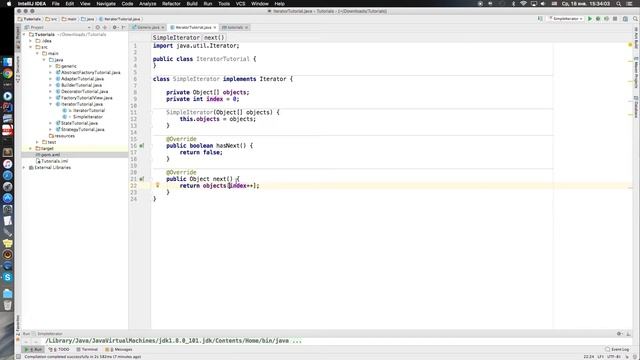Screen dimensions: 640x360
Task: Open Spotlight search in menu bar
Action: (x=619, y=4)
